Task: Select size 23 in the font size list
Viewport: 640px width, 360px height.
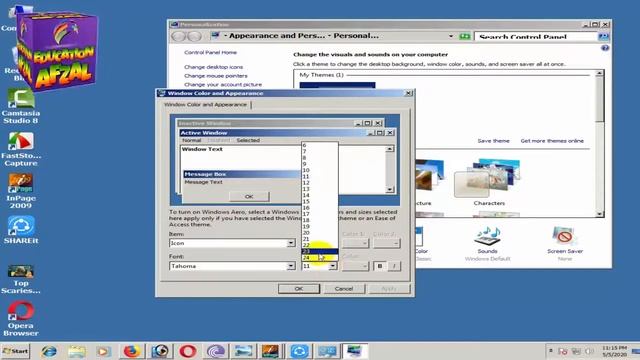Action: point(320,251)
